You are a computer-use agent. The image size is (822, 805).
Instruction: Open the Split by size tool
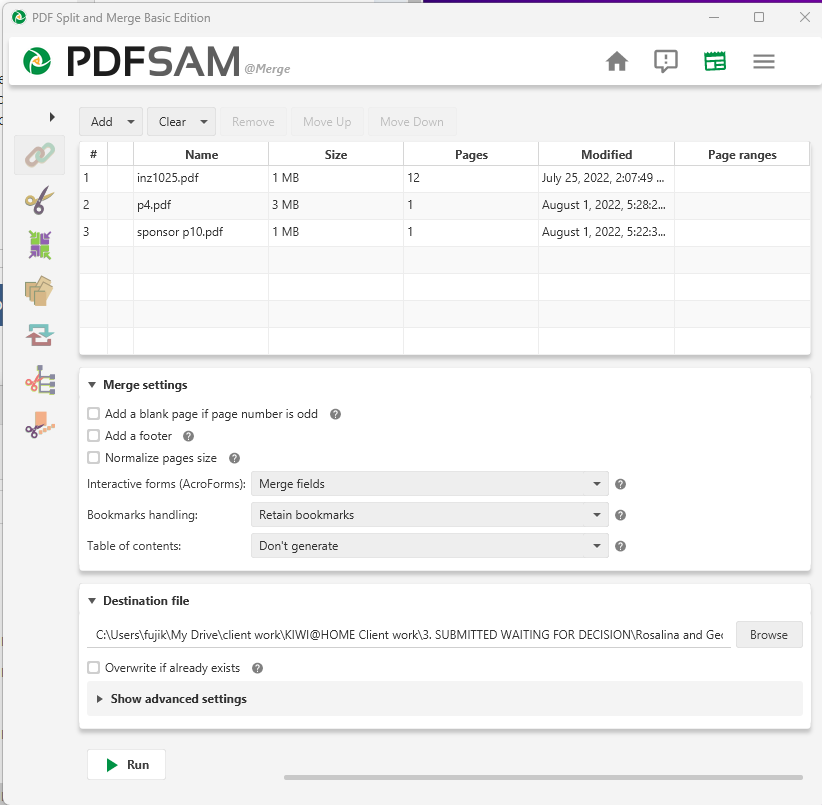pos(39,425)
